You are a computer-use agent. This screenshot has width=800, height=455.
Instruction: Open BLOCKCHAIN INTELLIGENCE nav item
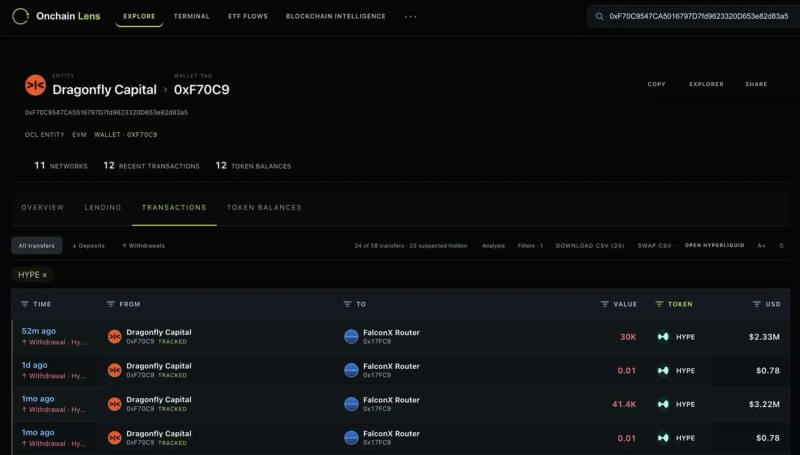pos(336,16)
